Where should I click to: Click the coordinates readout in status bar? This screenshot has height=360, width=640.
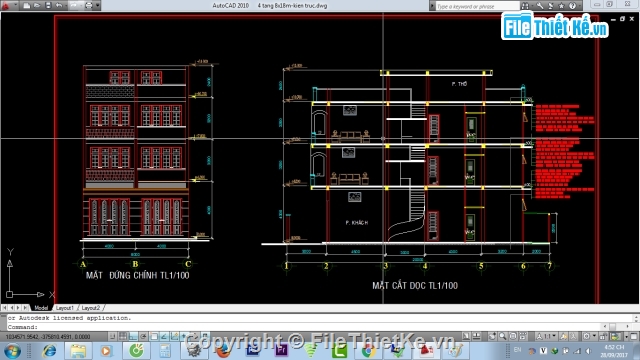48,337
